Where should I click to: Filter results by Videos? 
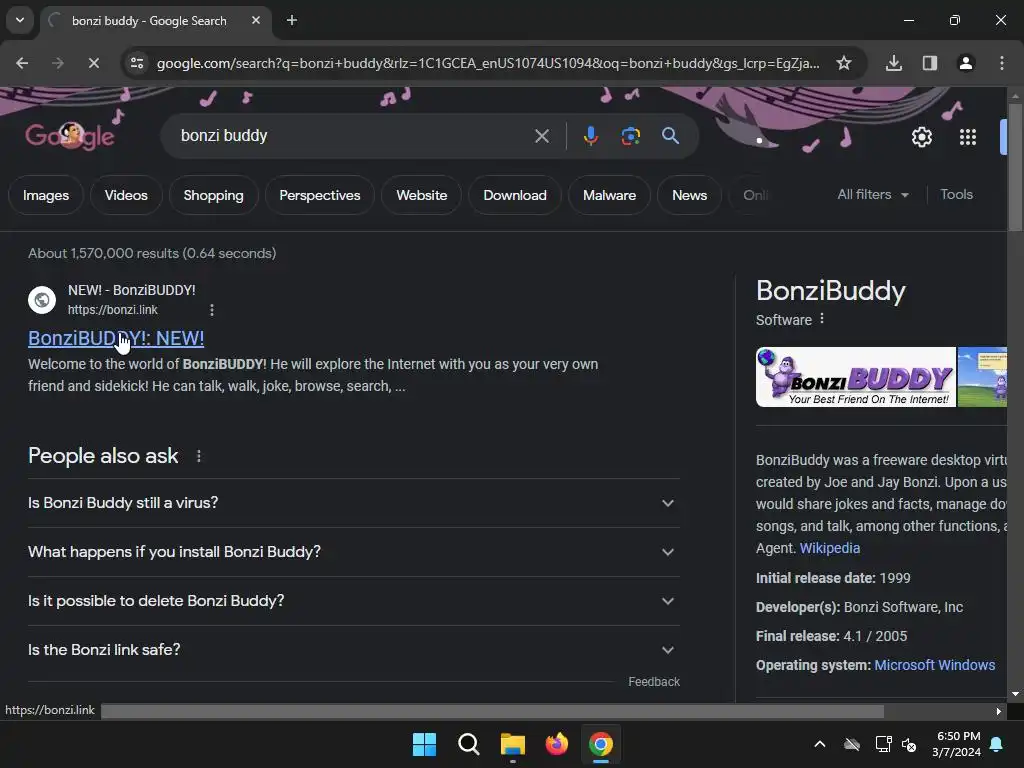click(x=126, y=195)
